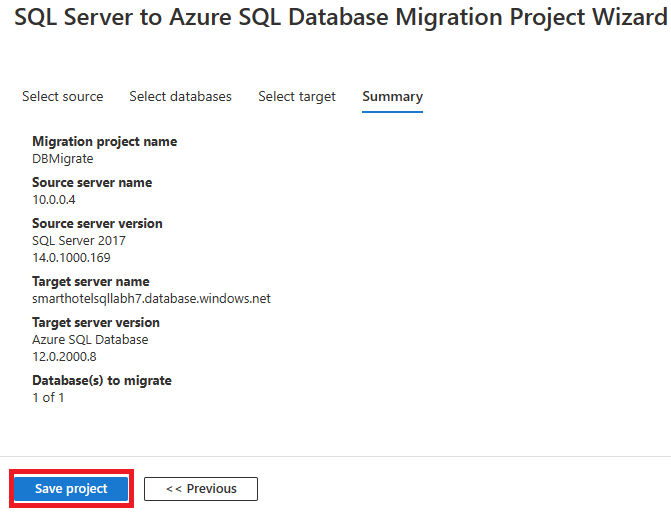Click the Save project button
This screenshot has height=517, width=671.
pyautogui.click(x=71, y=488)
